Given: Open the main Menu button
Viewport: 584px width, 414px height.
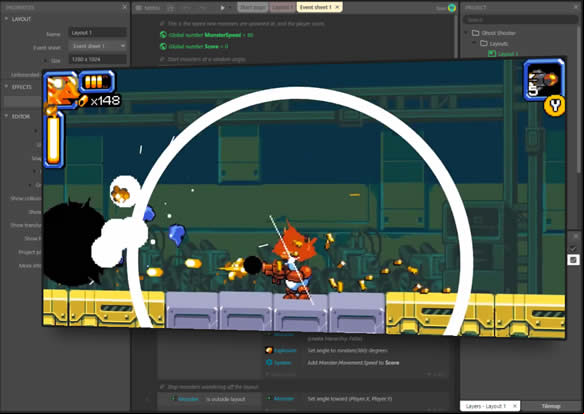Looking at the screenshot, I should 148,7.
